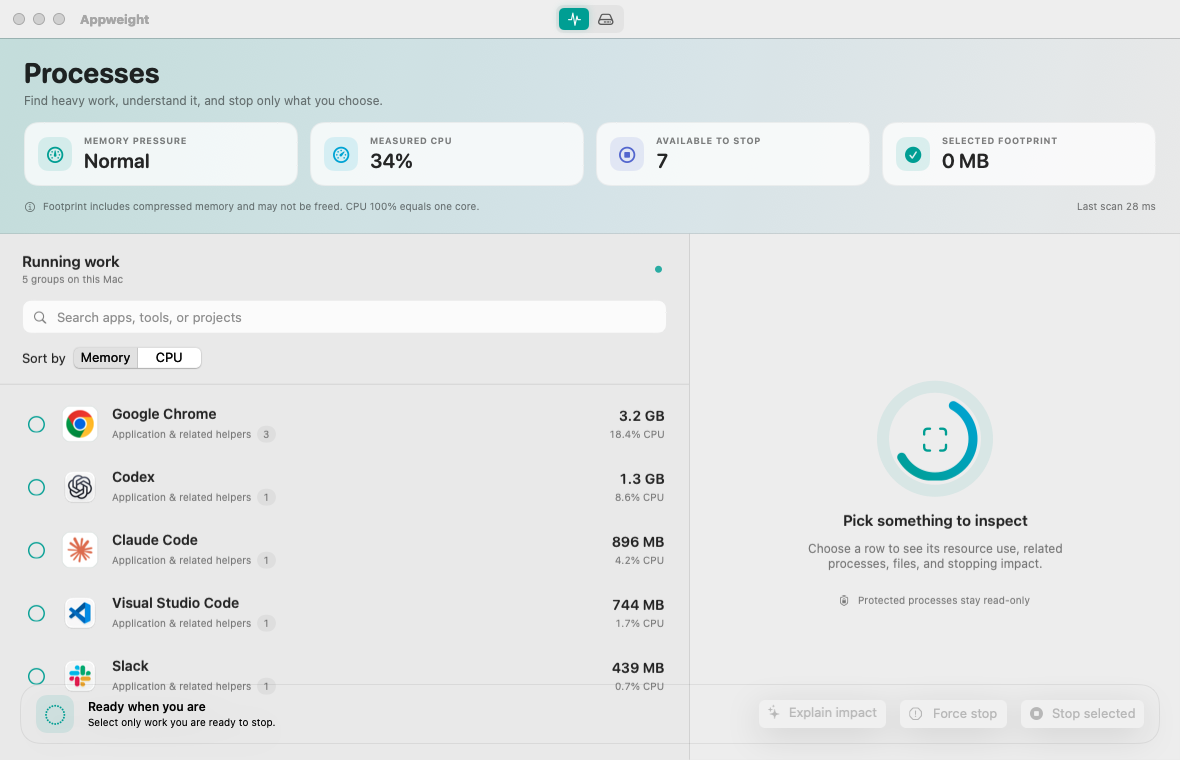
Task: Click the 'Visual Studio Code' row name
Action: coord(175,603)
